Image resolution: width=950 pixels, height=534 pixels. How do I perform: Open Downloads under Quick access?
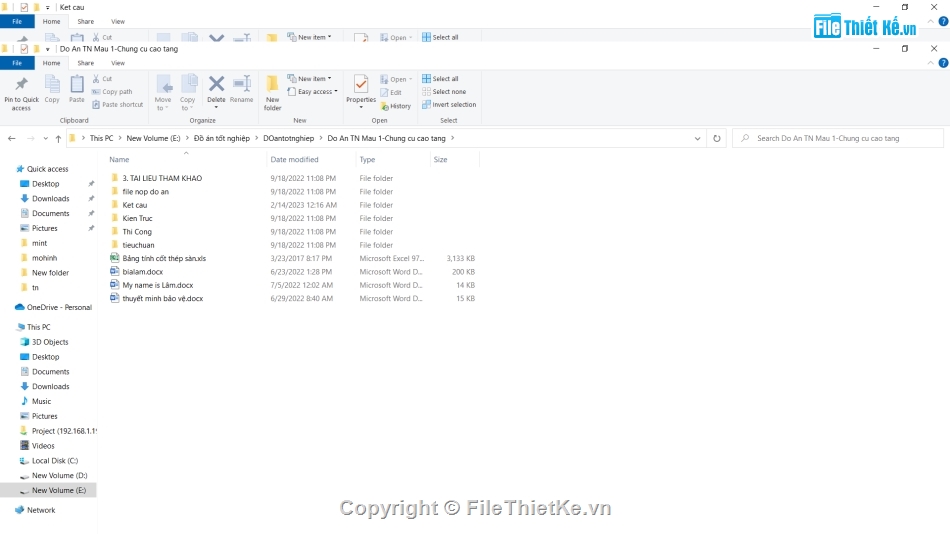click(50, 198)
